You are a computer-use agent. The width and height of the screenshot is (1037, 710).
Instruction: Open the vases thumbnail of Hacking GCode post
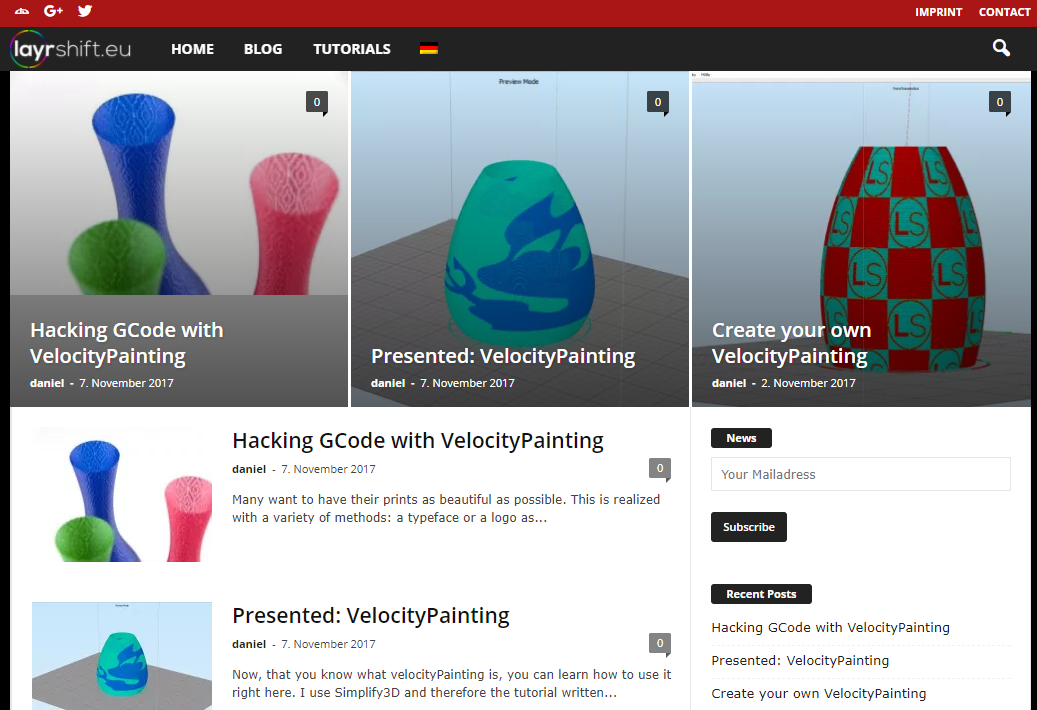point(122,494)
